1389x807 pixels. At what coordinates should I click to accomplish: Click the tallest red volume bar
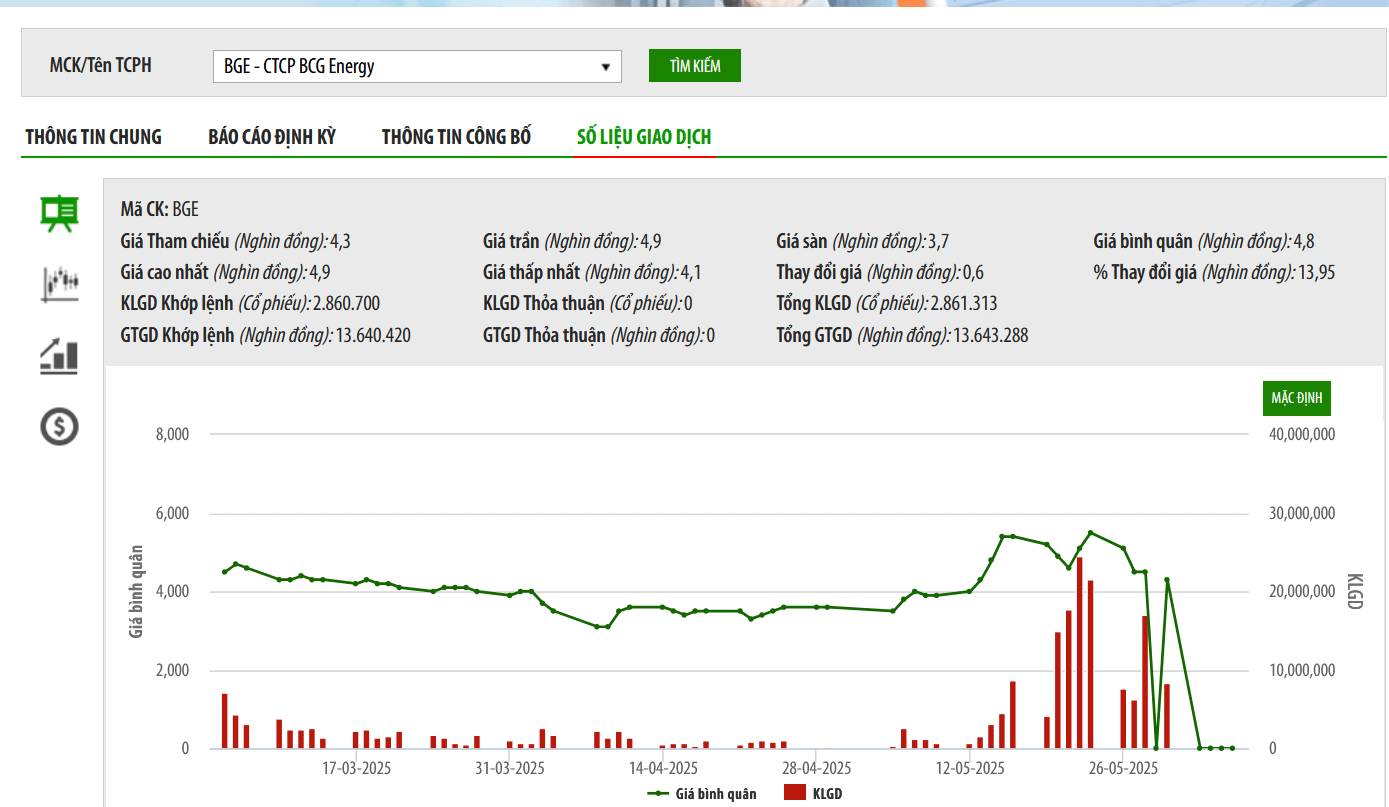(1080, 653)
